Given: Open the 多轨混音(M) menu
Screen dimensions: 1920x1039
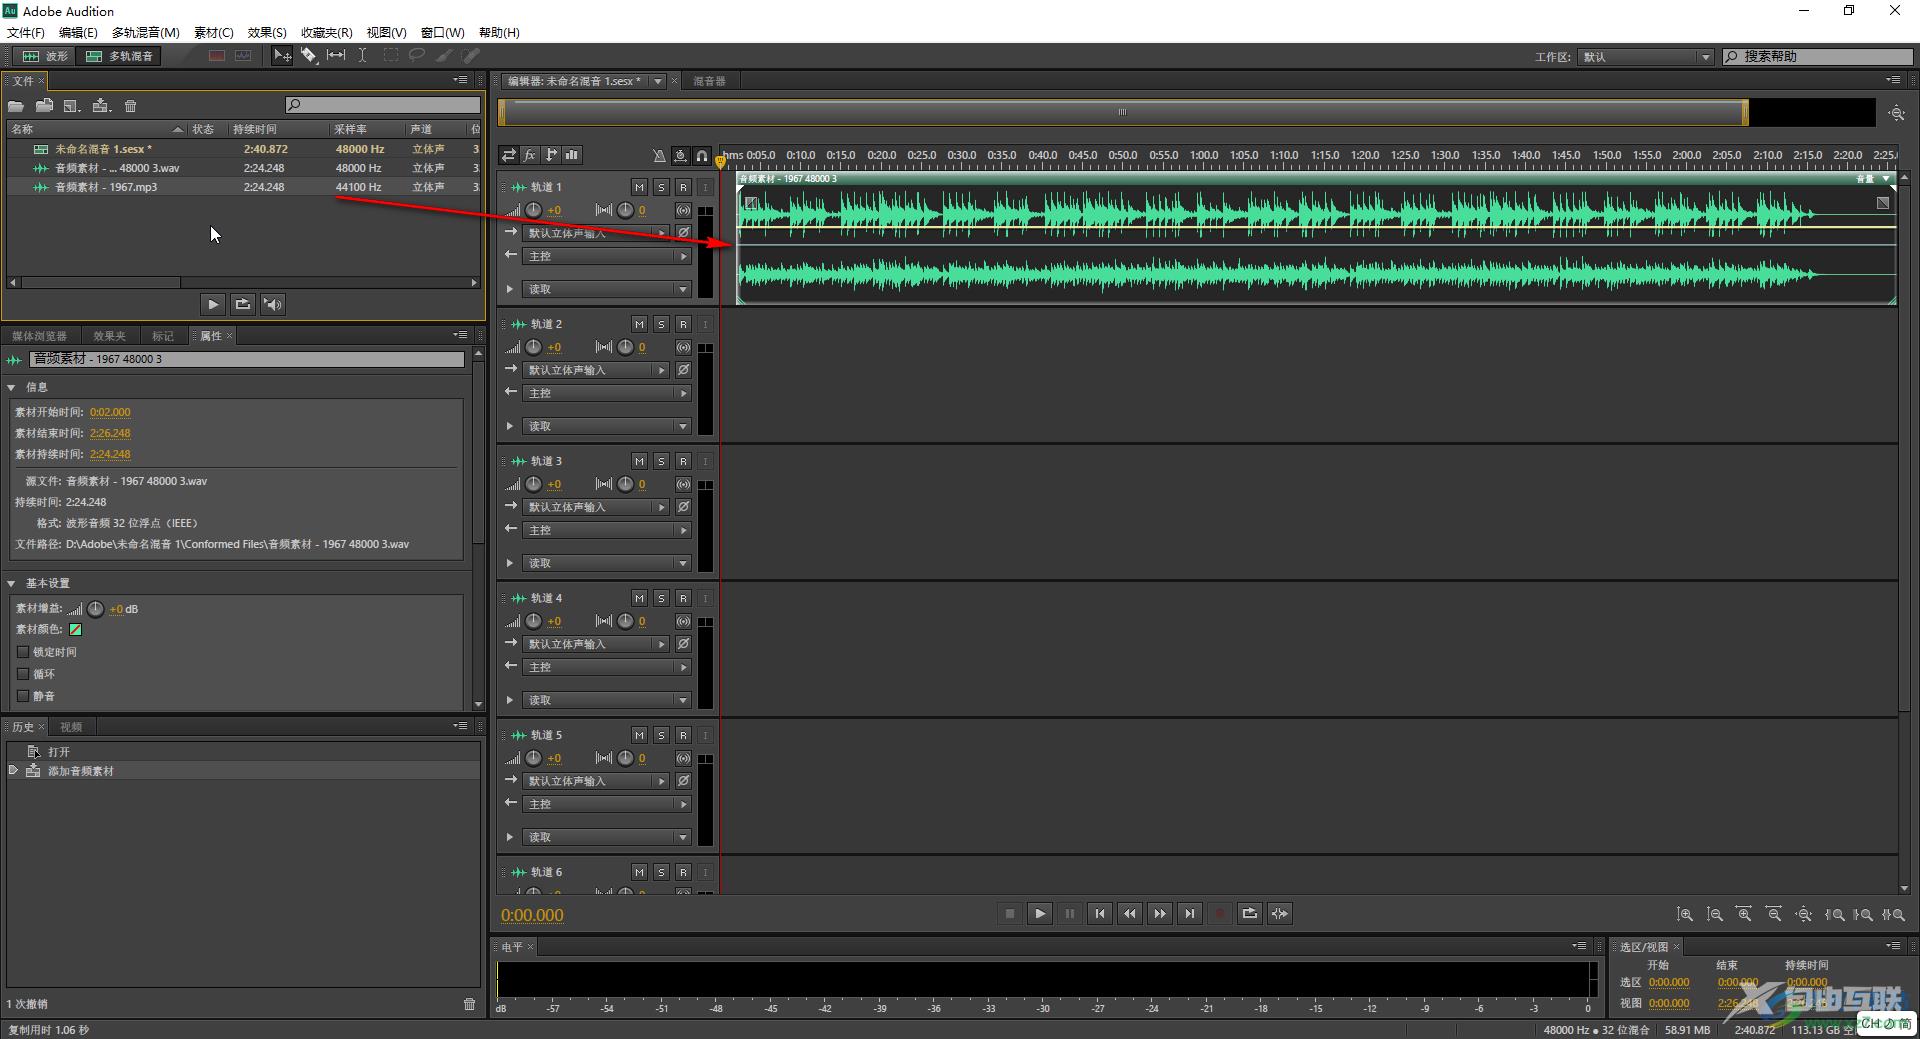Looking at the screenshot, I should pos(146,33).
